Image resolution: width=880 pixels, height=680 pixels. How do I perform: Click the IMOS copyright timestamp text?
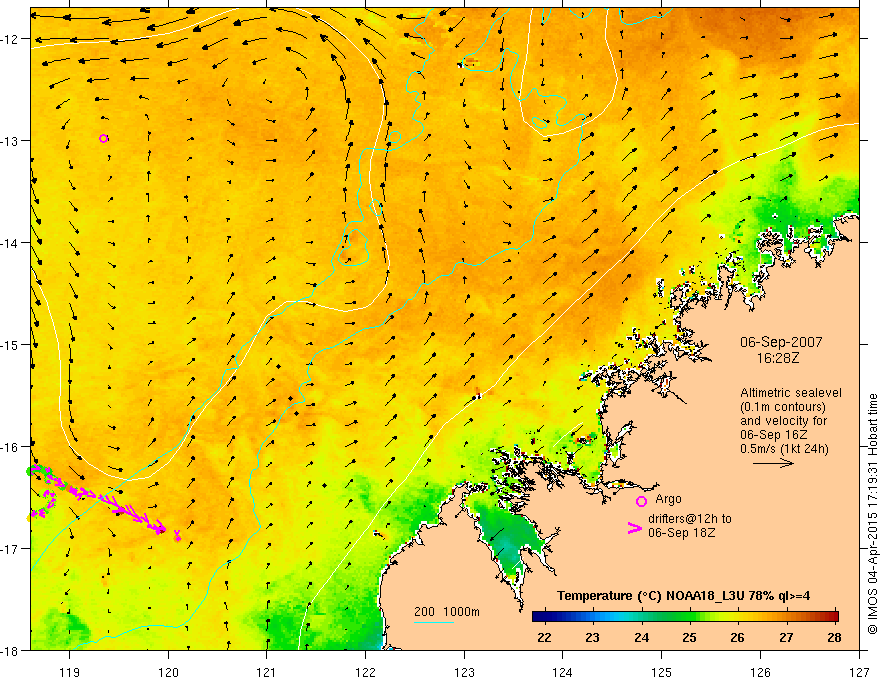[872, 514]
